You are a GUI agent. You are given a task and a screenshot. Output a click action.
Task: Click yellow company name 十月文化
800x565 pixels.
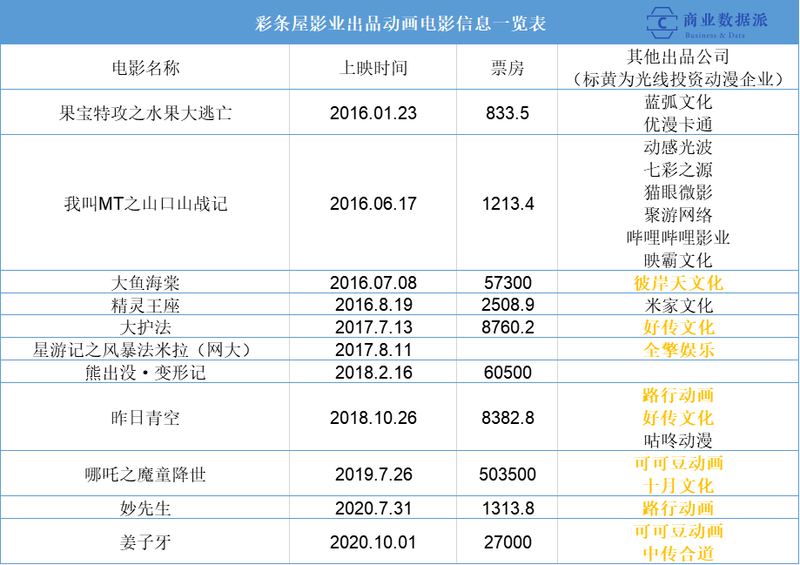point(678,486)
